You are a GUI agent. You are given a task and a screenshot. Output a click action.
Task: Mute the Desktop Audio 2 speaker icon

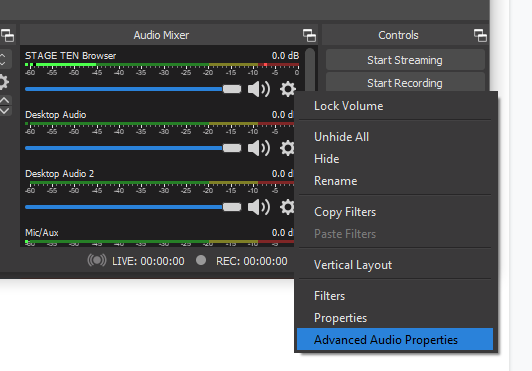259,207
